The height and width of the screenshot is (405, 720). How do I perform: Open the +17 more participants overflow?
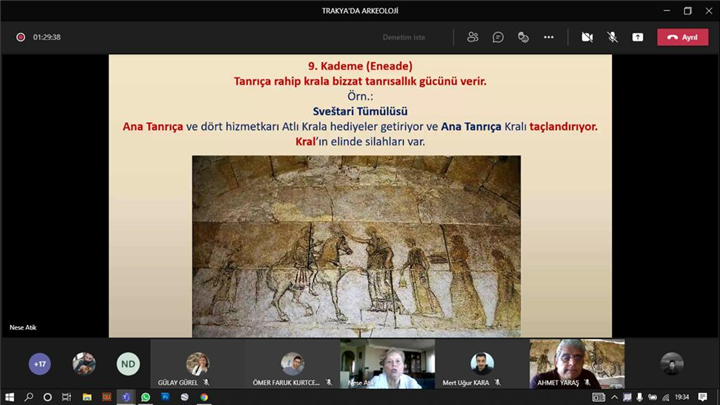pos(39,364)
